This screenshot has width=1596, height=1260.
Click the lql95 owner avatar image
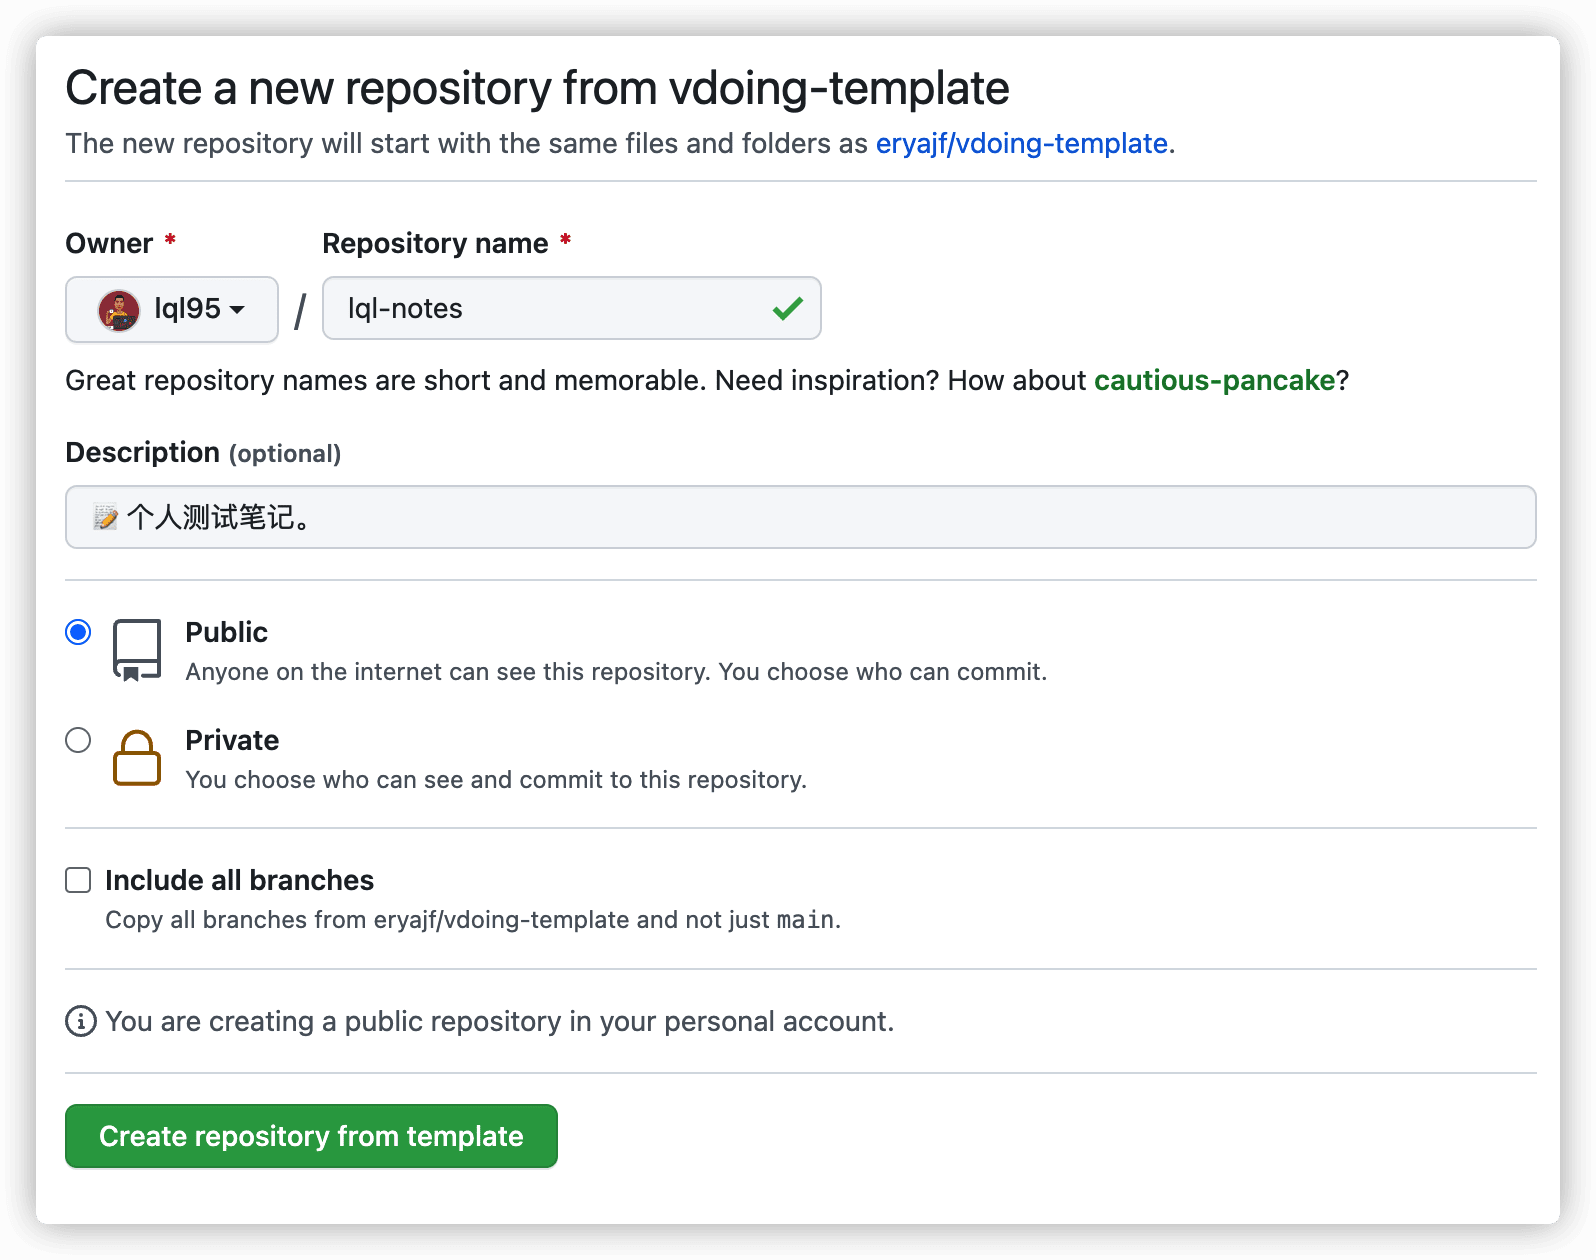[119, 310]
